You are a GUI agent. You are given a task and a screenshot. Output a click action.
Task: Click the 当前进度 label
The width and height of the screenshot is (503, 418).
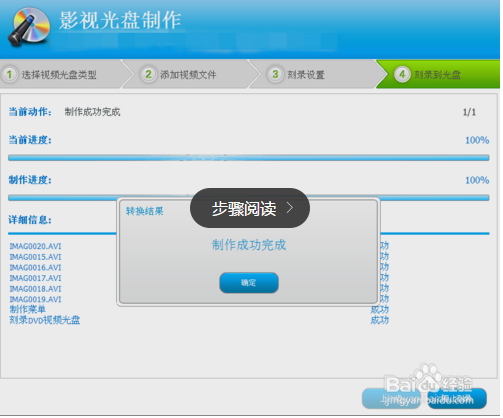(30, 141)
